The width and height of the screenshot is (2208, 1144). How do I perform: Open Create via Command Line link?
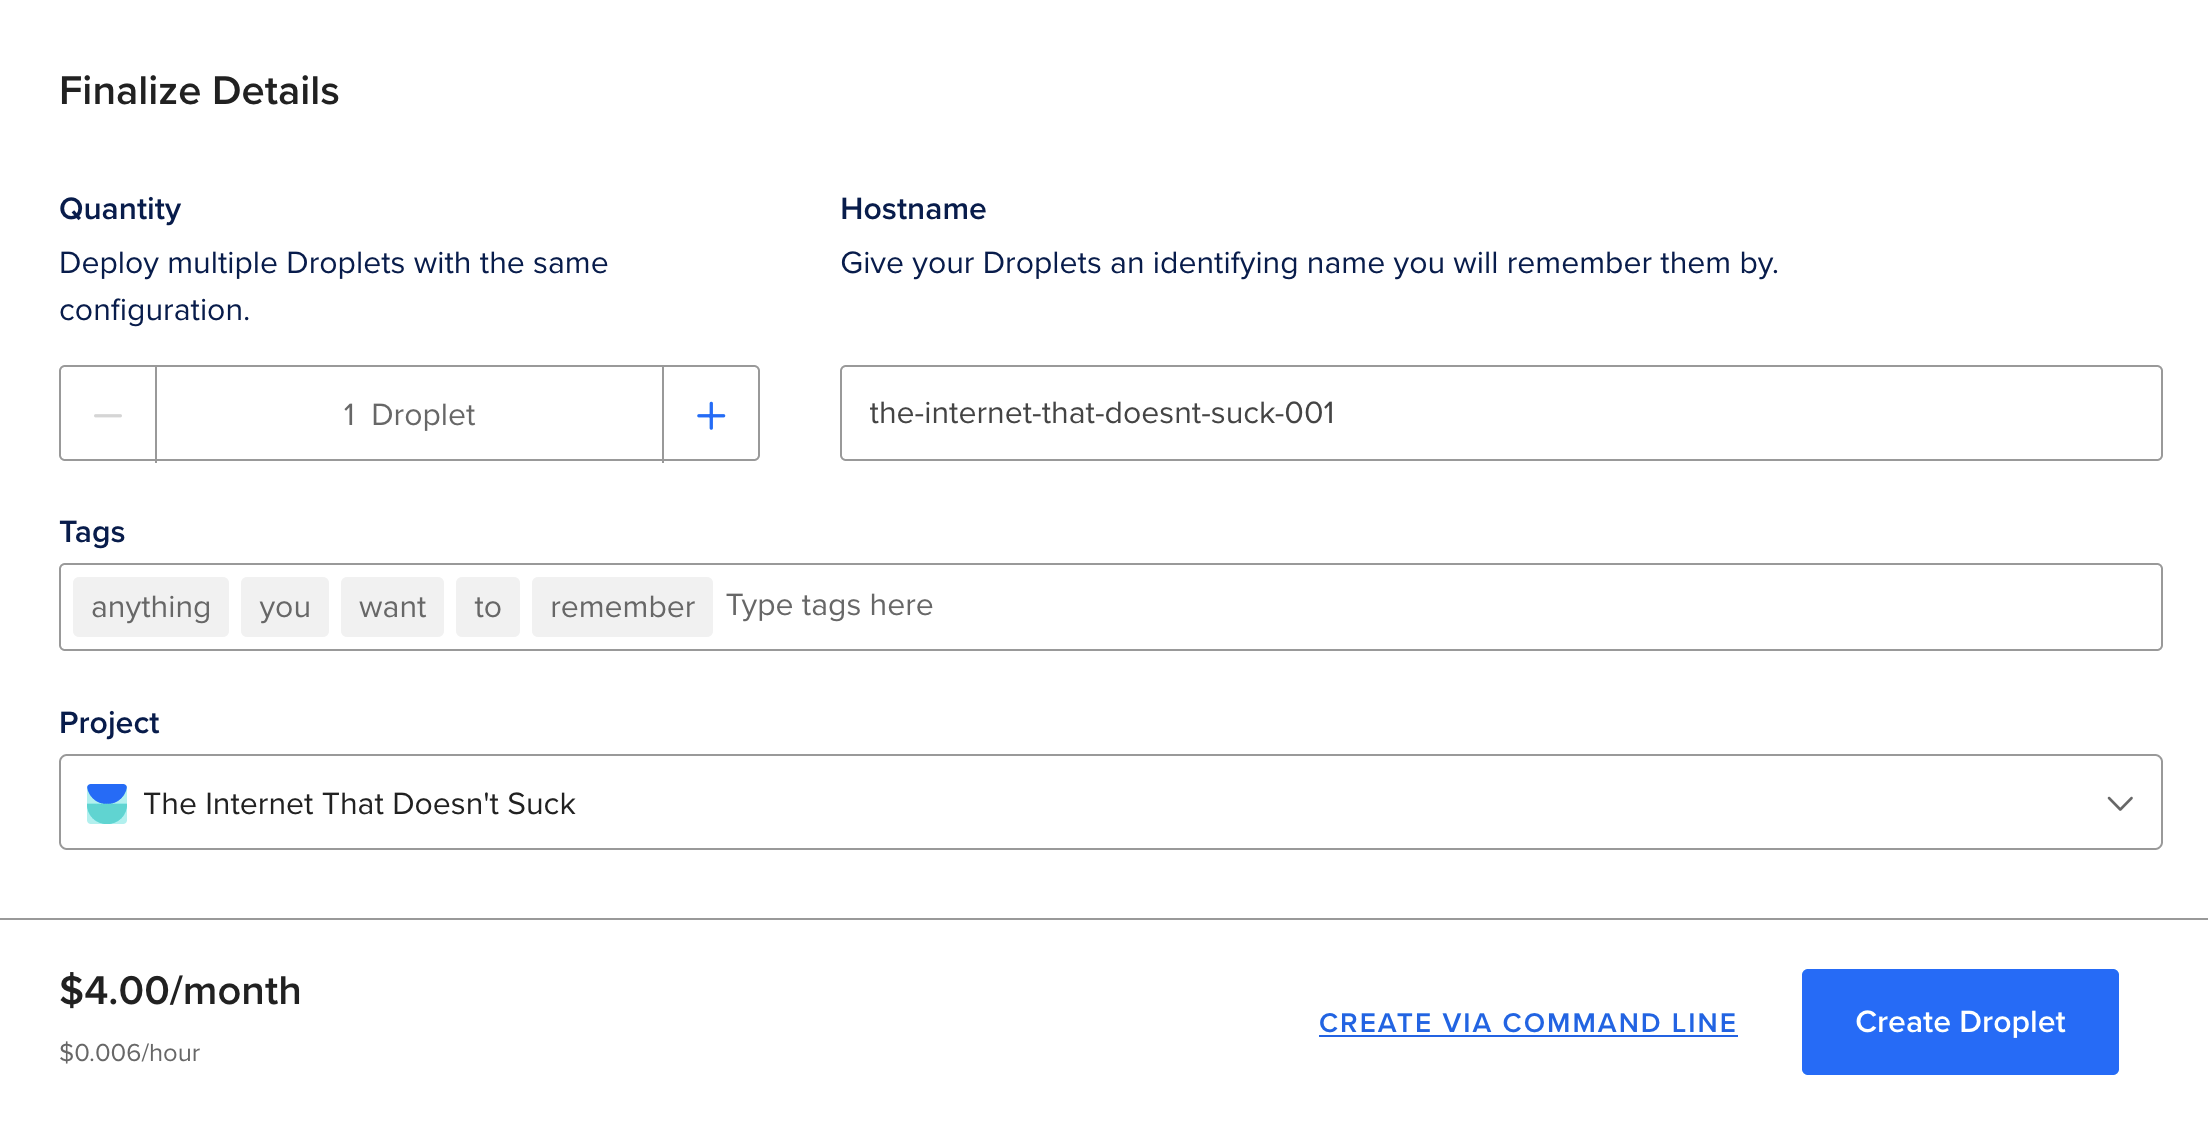(1527, 1023)
